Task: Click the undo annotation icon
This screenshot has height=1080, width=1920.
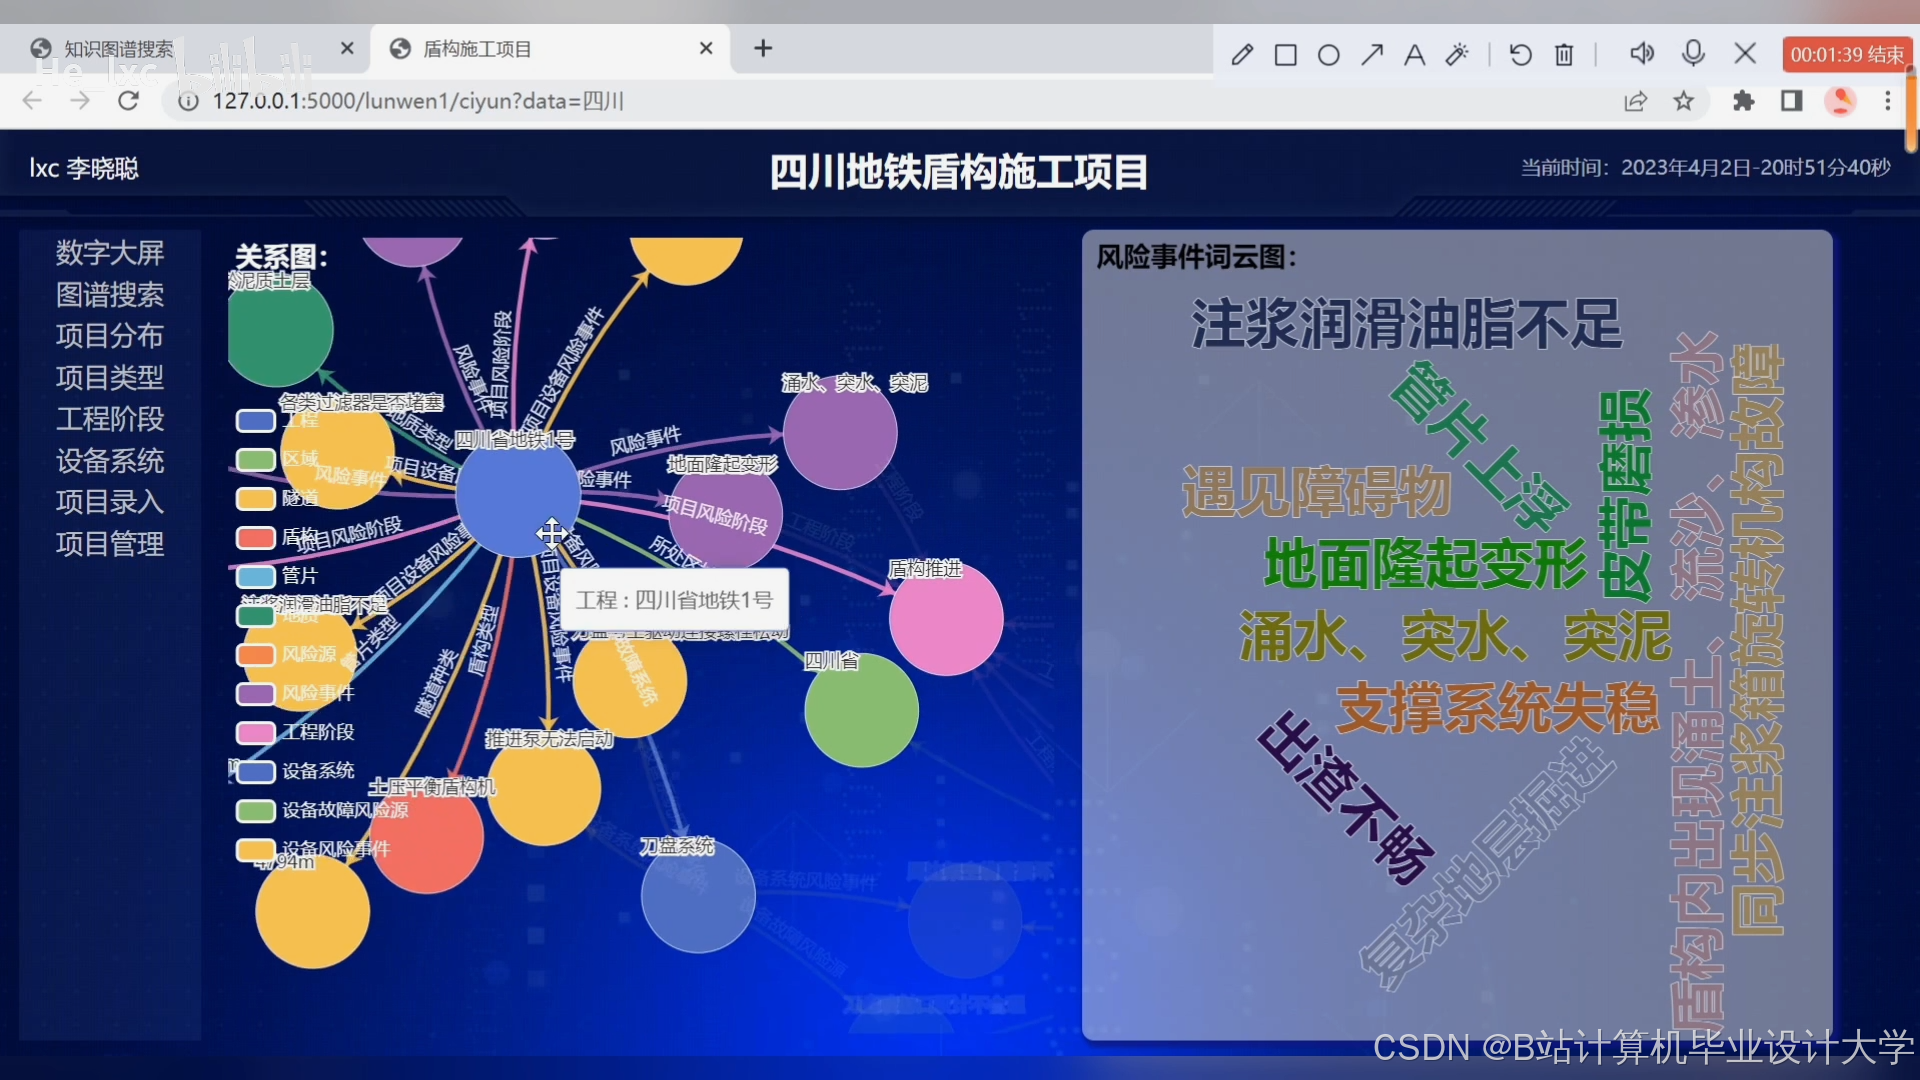Action: click(x=1520, y=55)
